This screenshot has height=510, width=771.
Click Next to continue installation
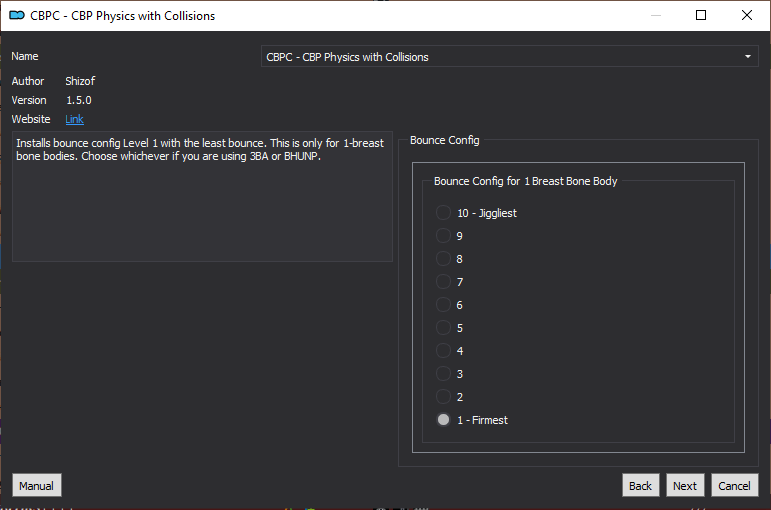pyautogui.click(x=685, y=485)
